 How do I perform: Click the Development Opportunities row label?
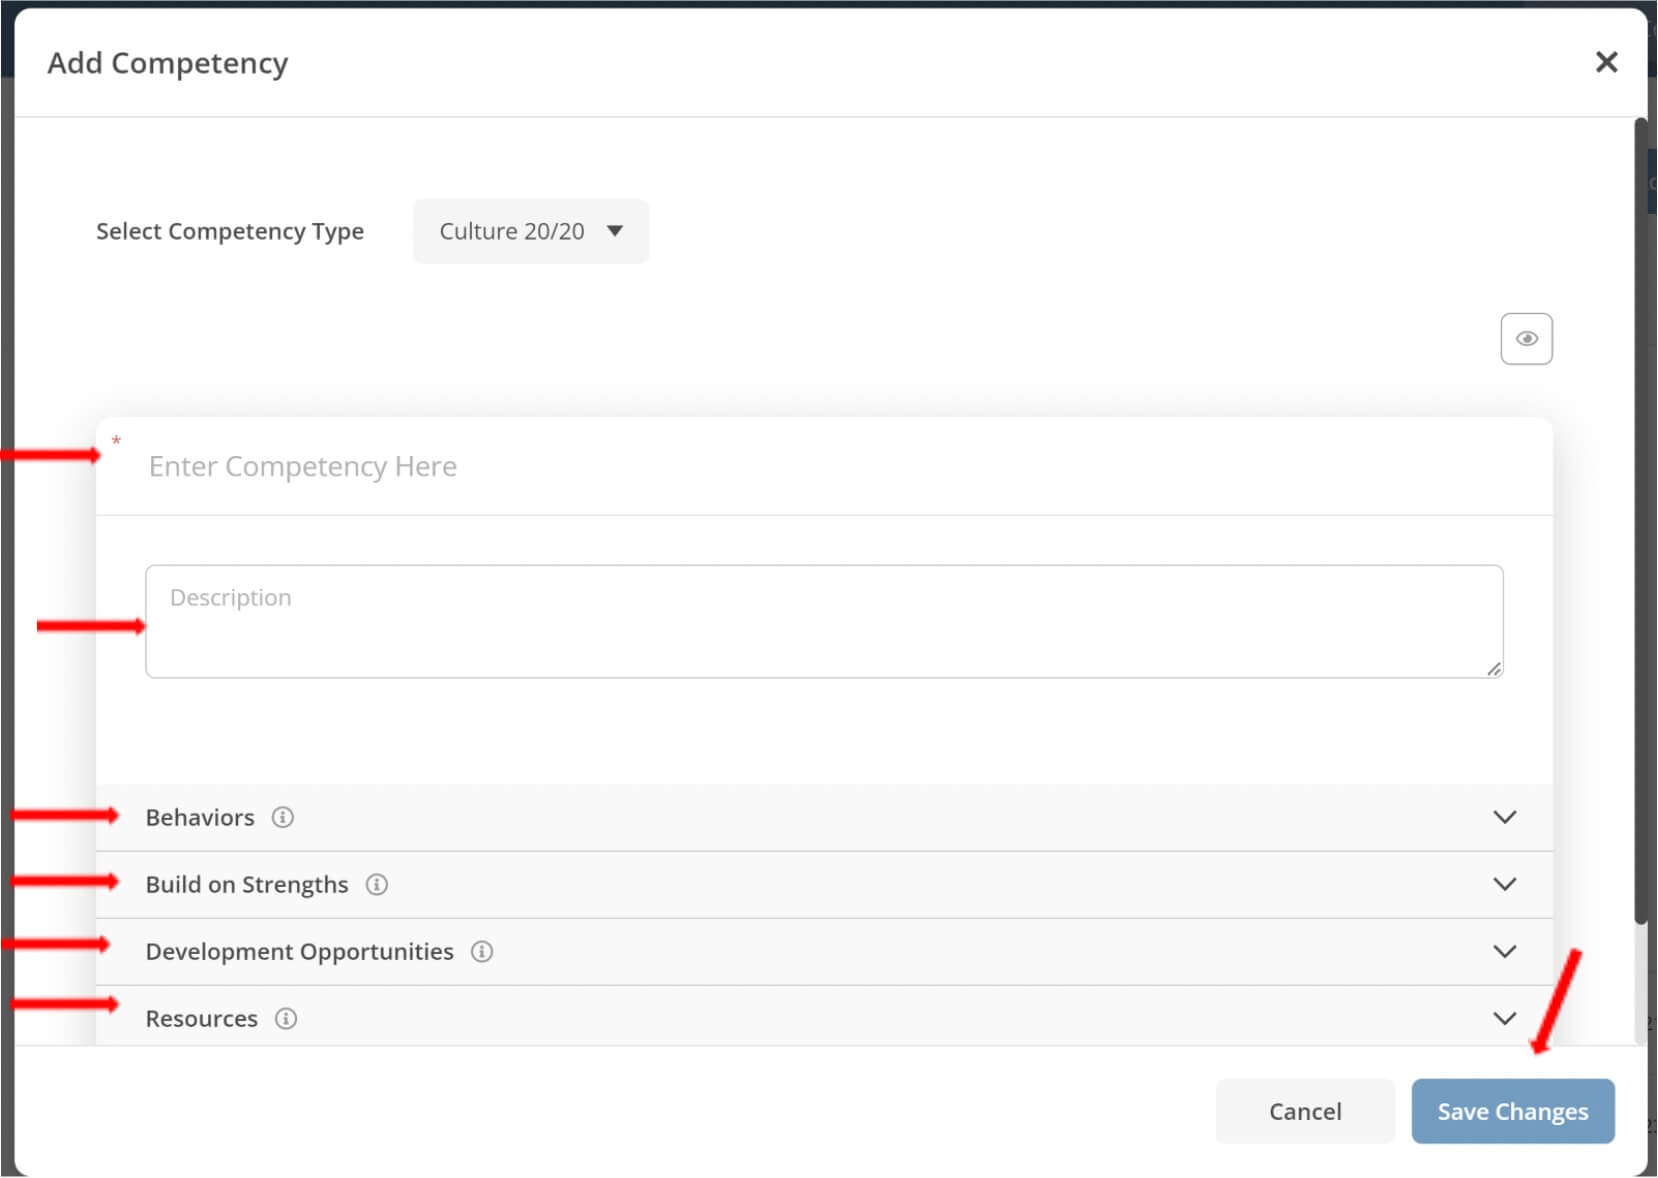pyautogui.click(x=300, y=951)
